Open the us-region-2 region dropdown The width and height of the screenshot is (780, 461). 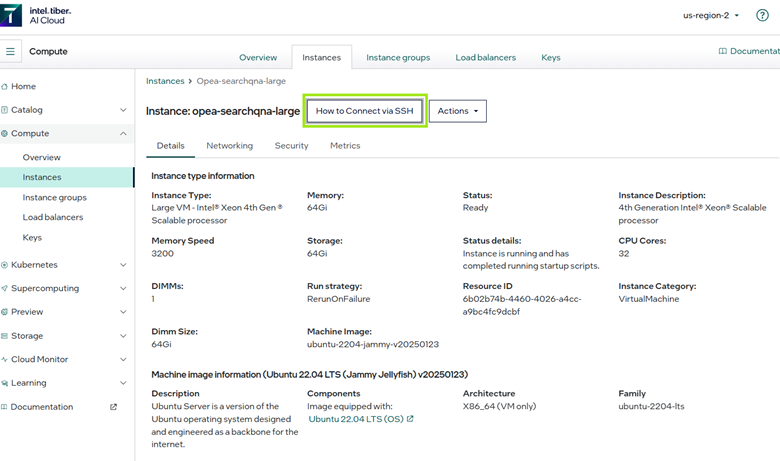click(711, 16)
